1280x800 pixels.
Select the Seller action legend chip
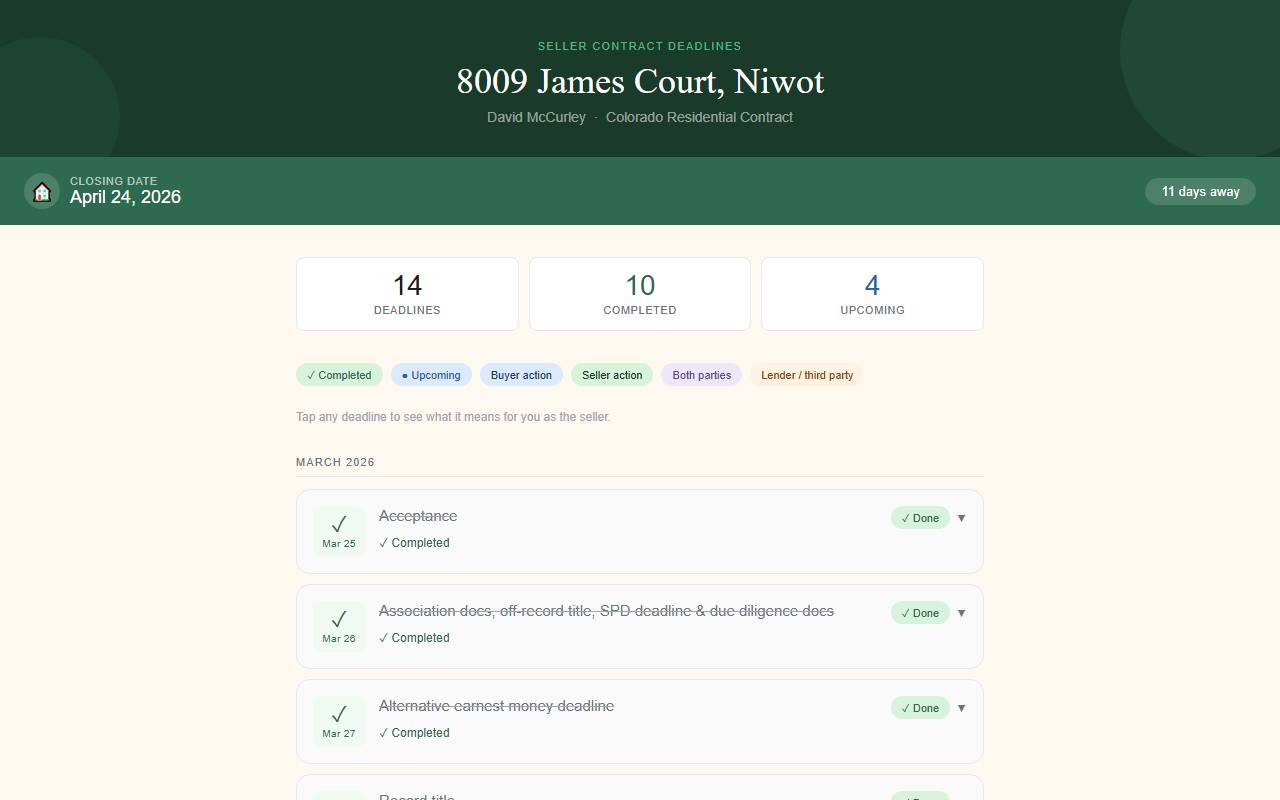[x=612, y=375]
